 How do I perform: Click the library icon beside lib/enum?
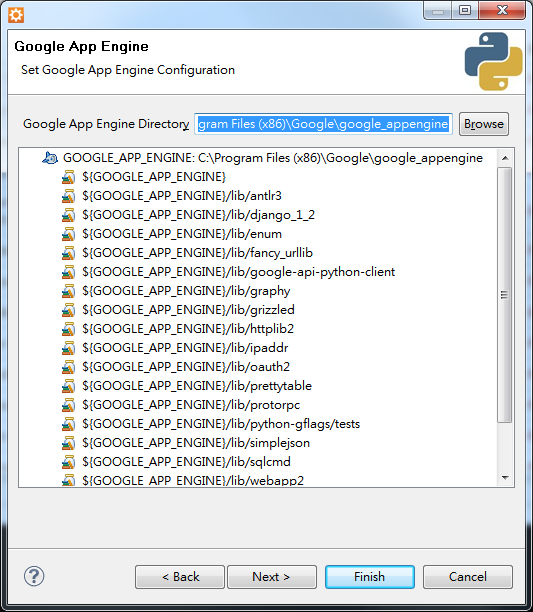tap(68, 234)
